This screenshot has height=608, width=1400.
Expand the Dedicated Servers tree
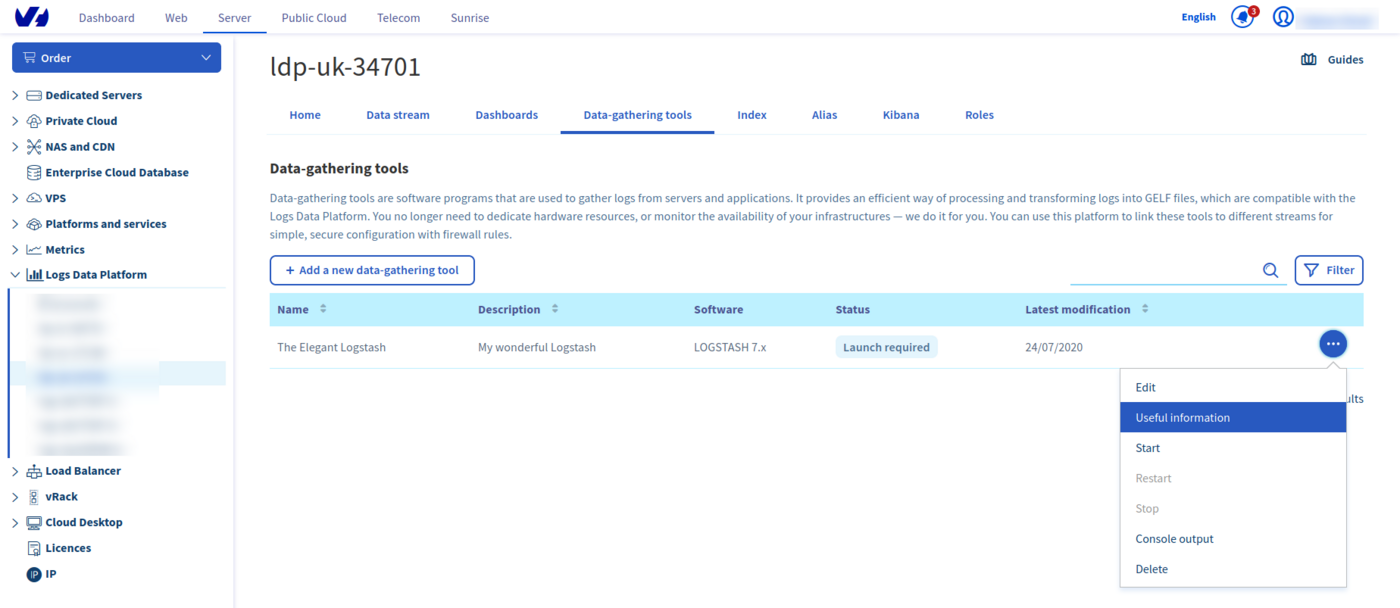click(15, 96)
